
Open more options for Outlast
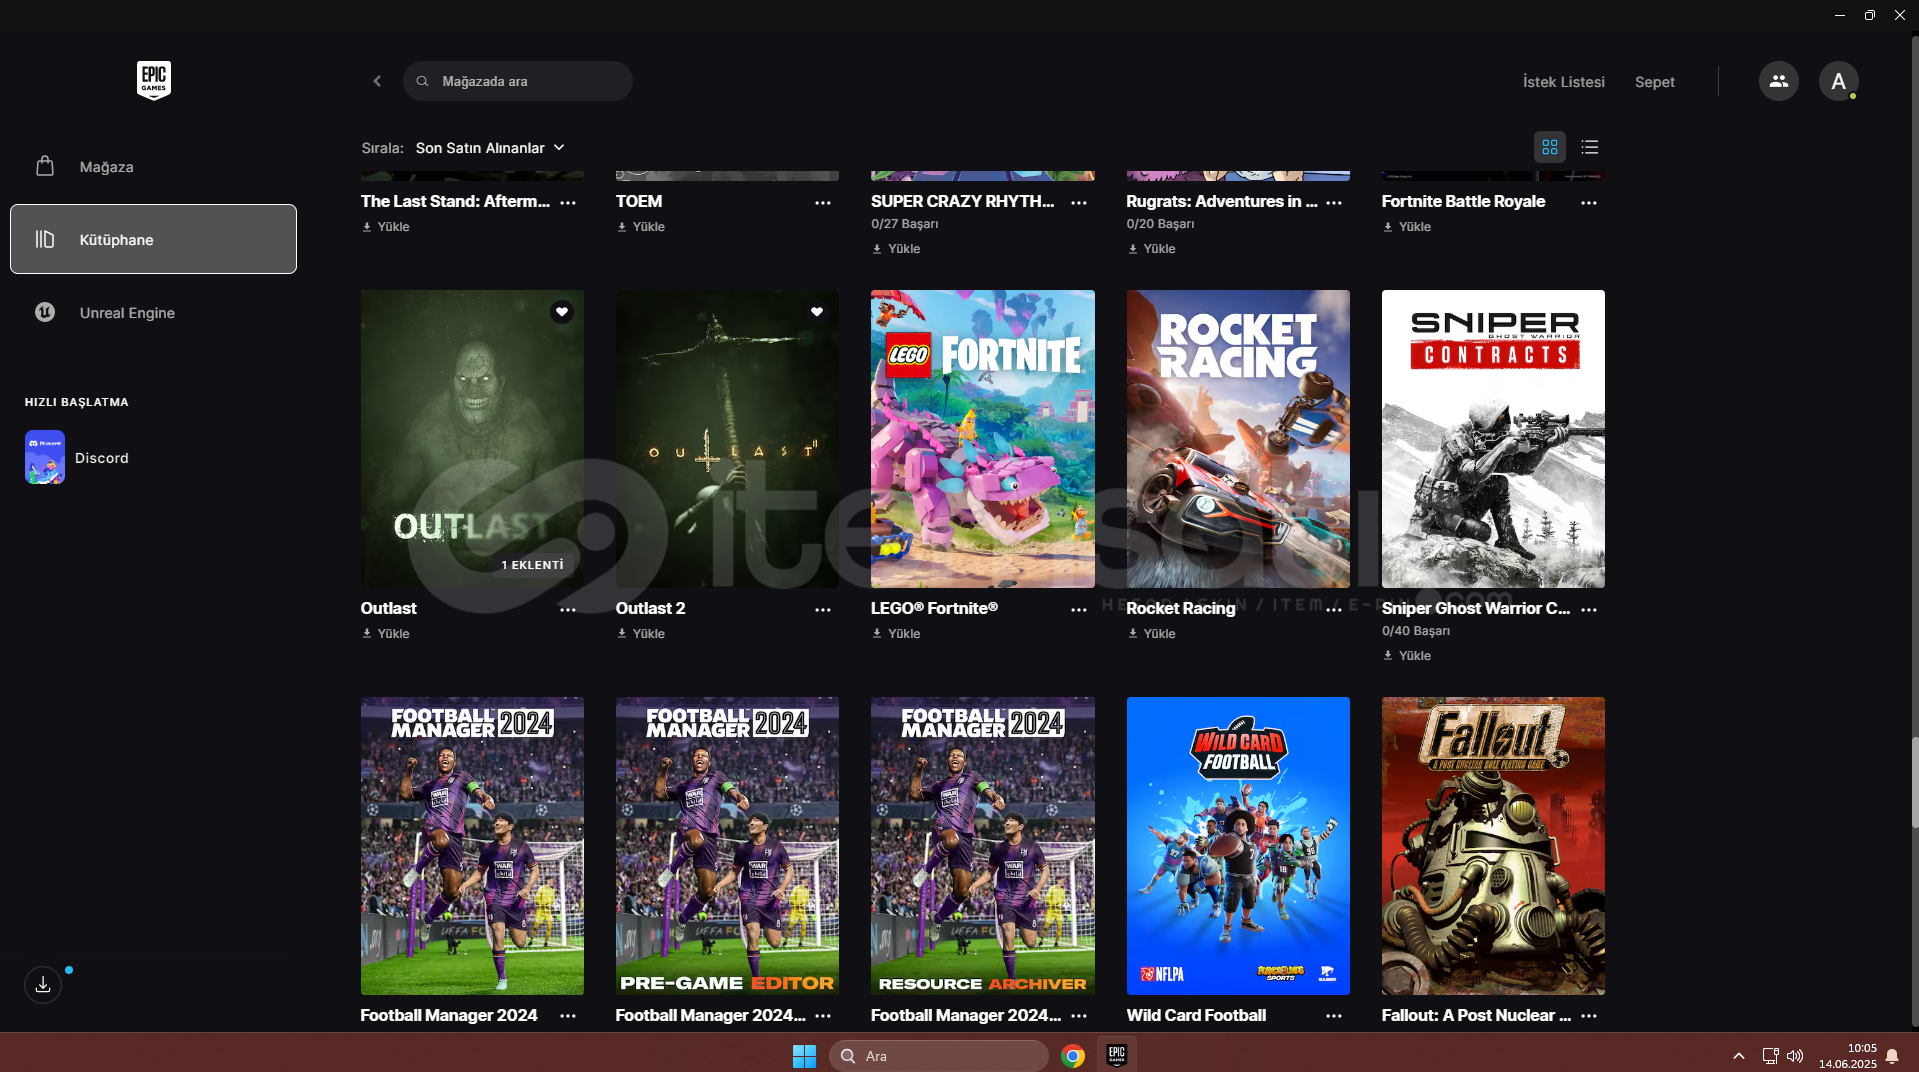coord(568,609)
